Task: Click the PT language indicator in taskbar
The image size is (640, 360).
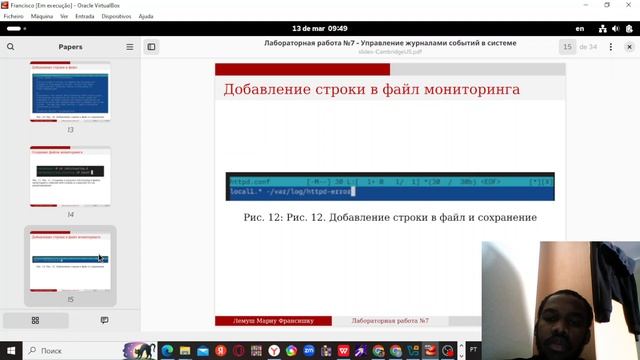Action: click(473, 350)
